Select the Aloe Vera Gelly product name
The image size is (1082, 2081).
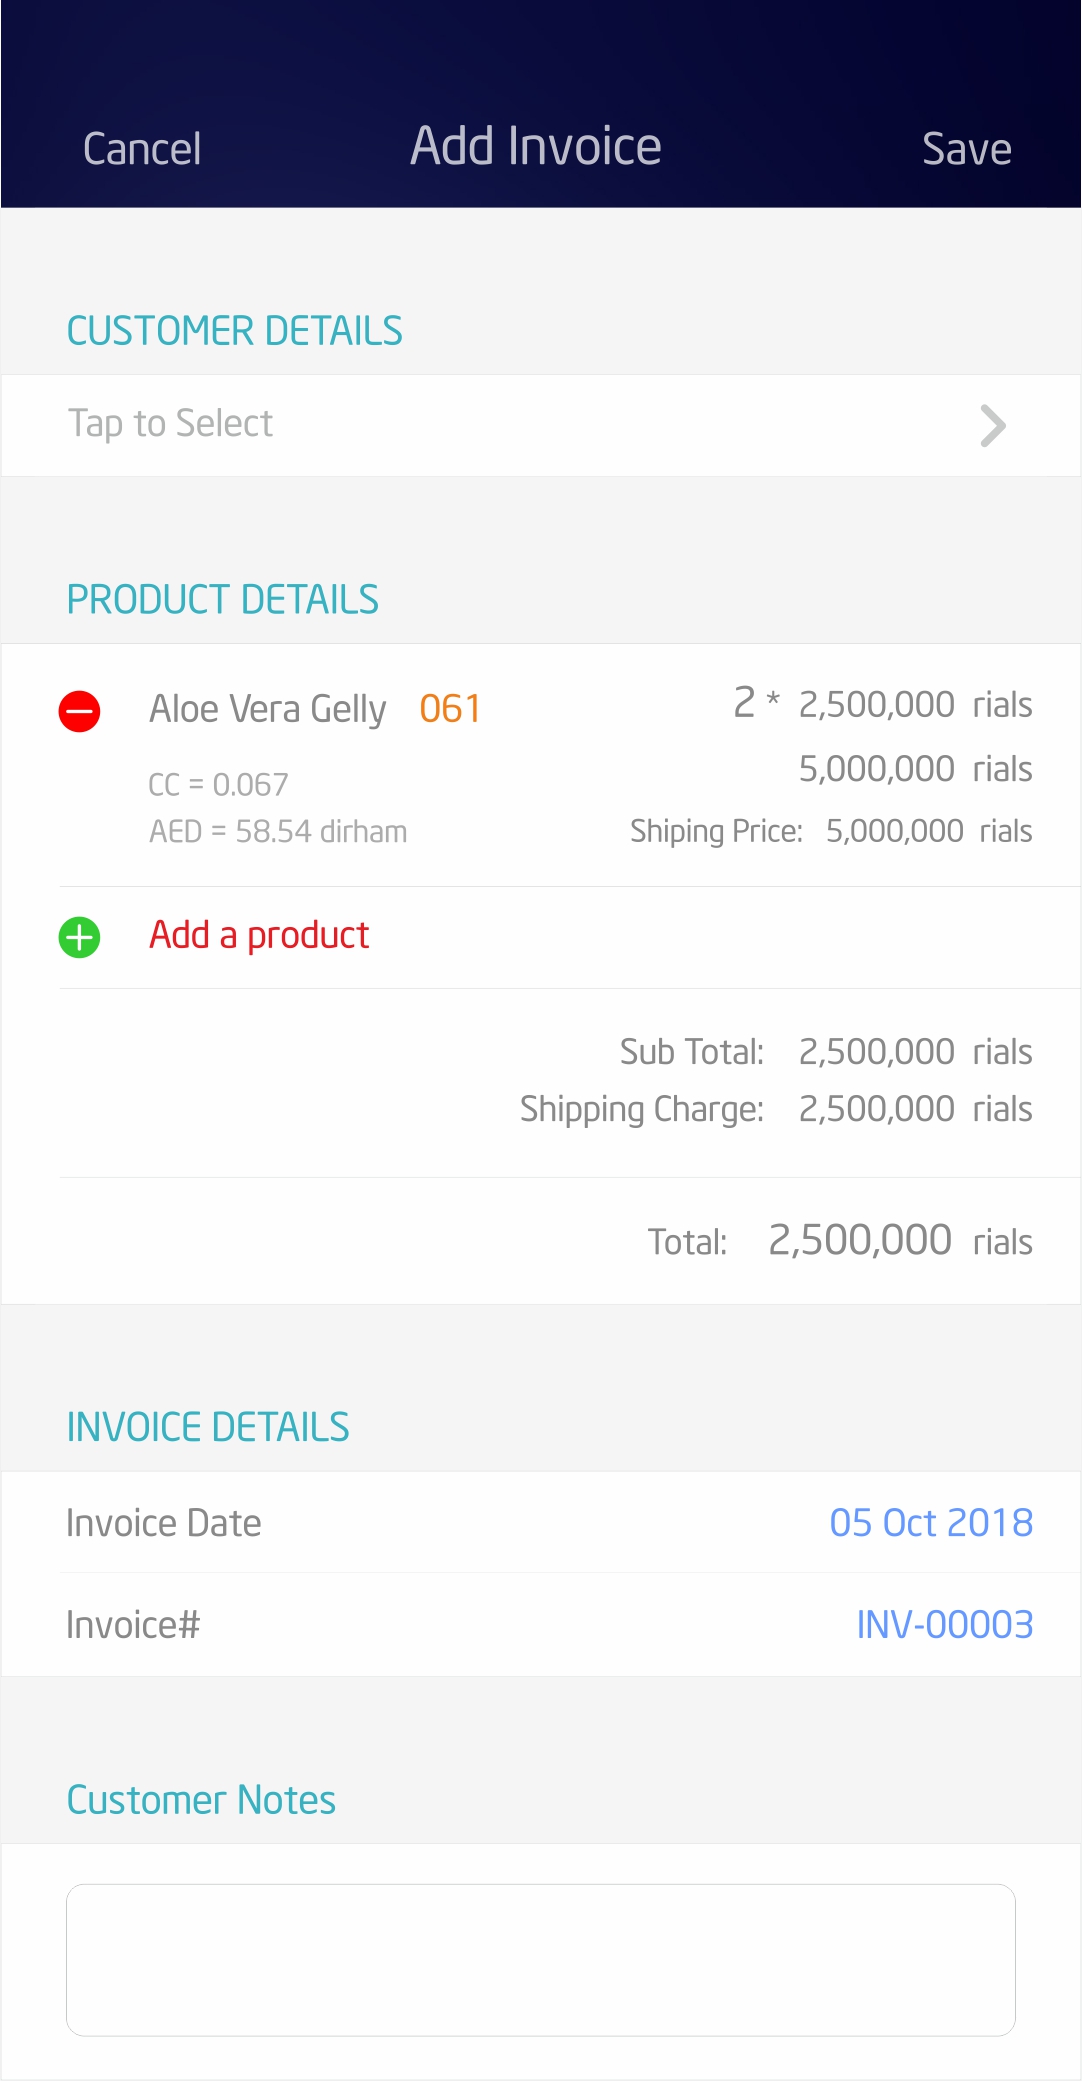click(x=267, y=709)
